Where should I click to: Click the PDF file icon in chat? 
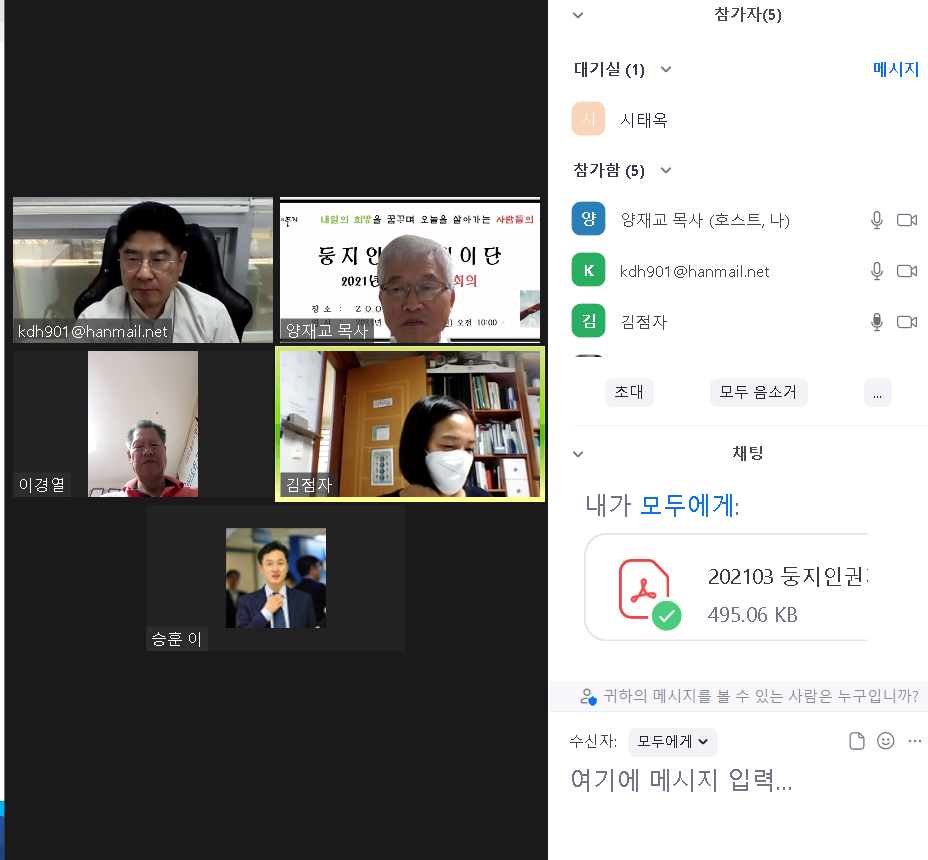click(x=645, y=591)
